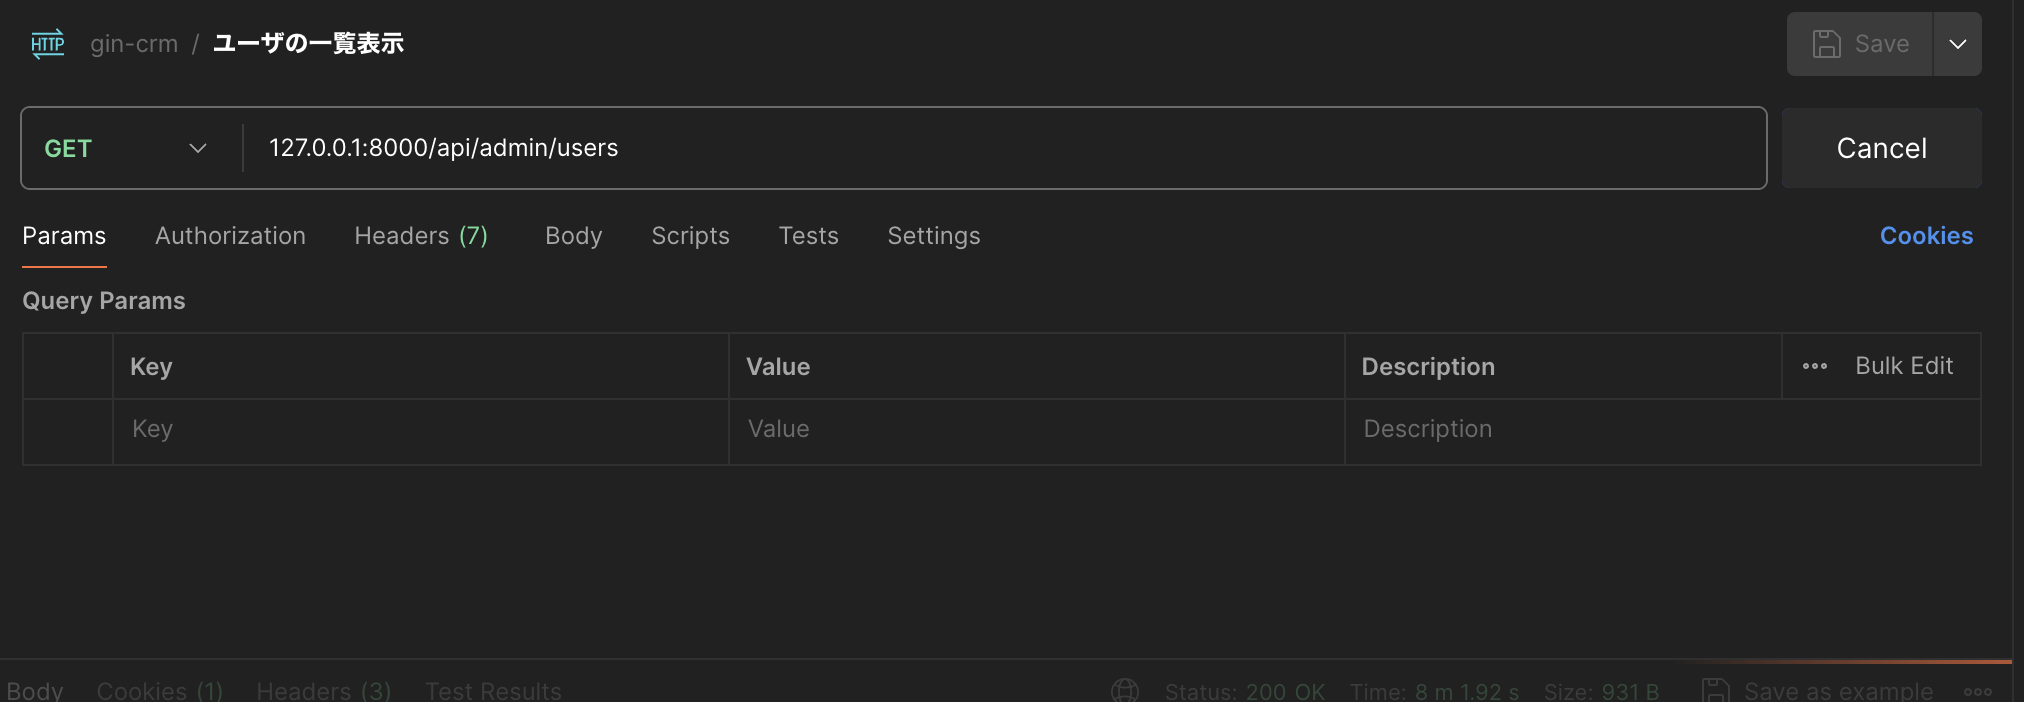Open the Cookies link
The width and height of the screenshot is (2024, 702).
tap(1925, 236)
